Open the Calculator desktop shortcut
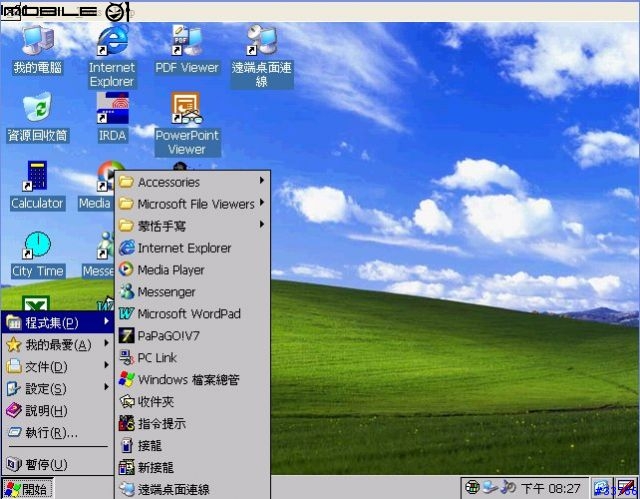Image resolution: width=640 pixels, height=499 pixels. 37,186
